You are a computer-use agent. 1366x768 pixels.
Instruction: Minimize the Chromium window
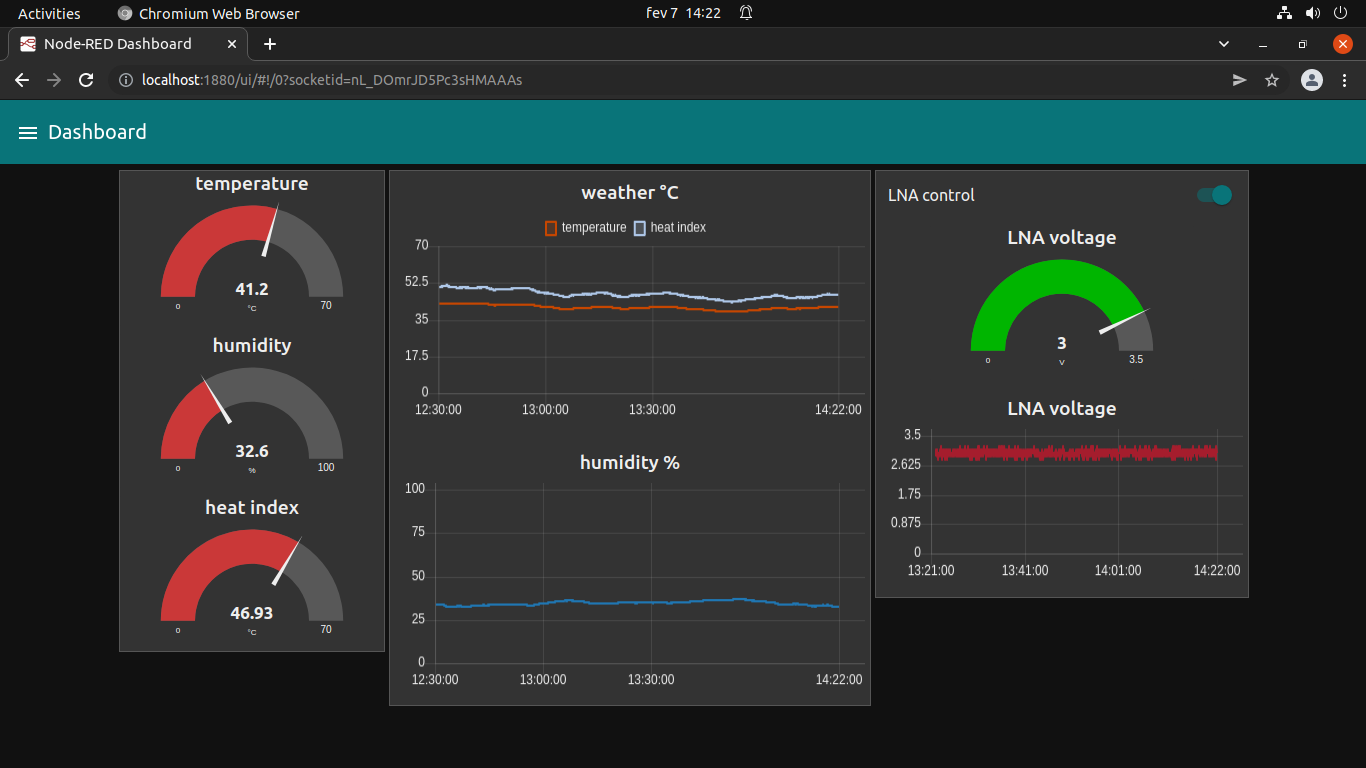[1263, 44]
